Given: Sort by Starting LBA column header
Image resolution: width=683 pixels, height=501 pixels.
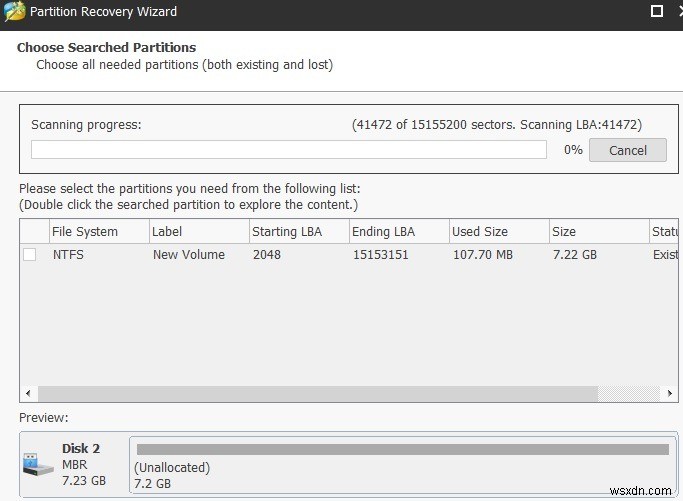Looking at the screenshot, I should [x=299, y=231].
